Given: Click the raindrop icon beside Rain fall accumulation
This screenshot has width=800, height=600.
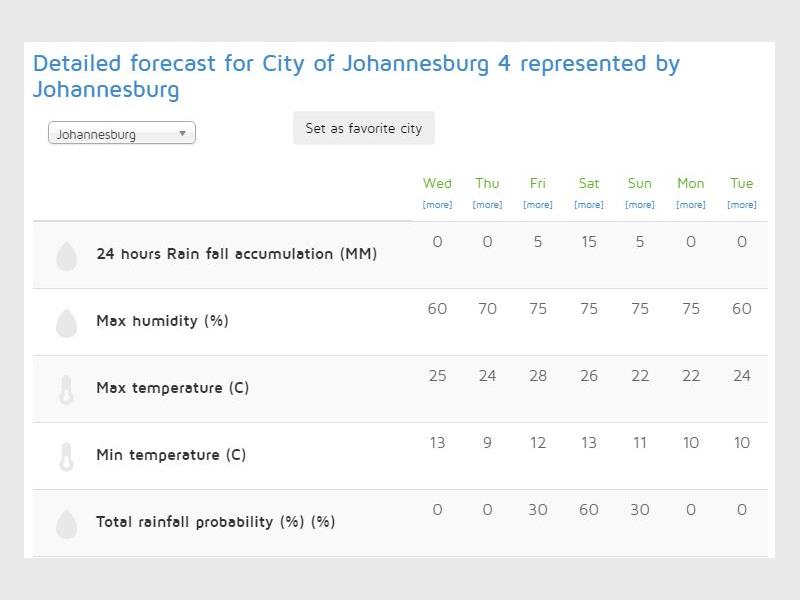Looking at the screenshot, I should (x=66, y=256).
